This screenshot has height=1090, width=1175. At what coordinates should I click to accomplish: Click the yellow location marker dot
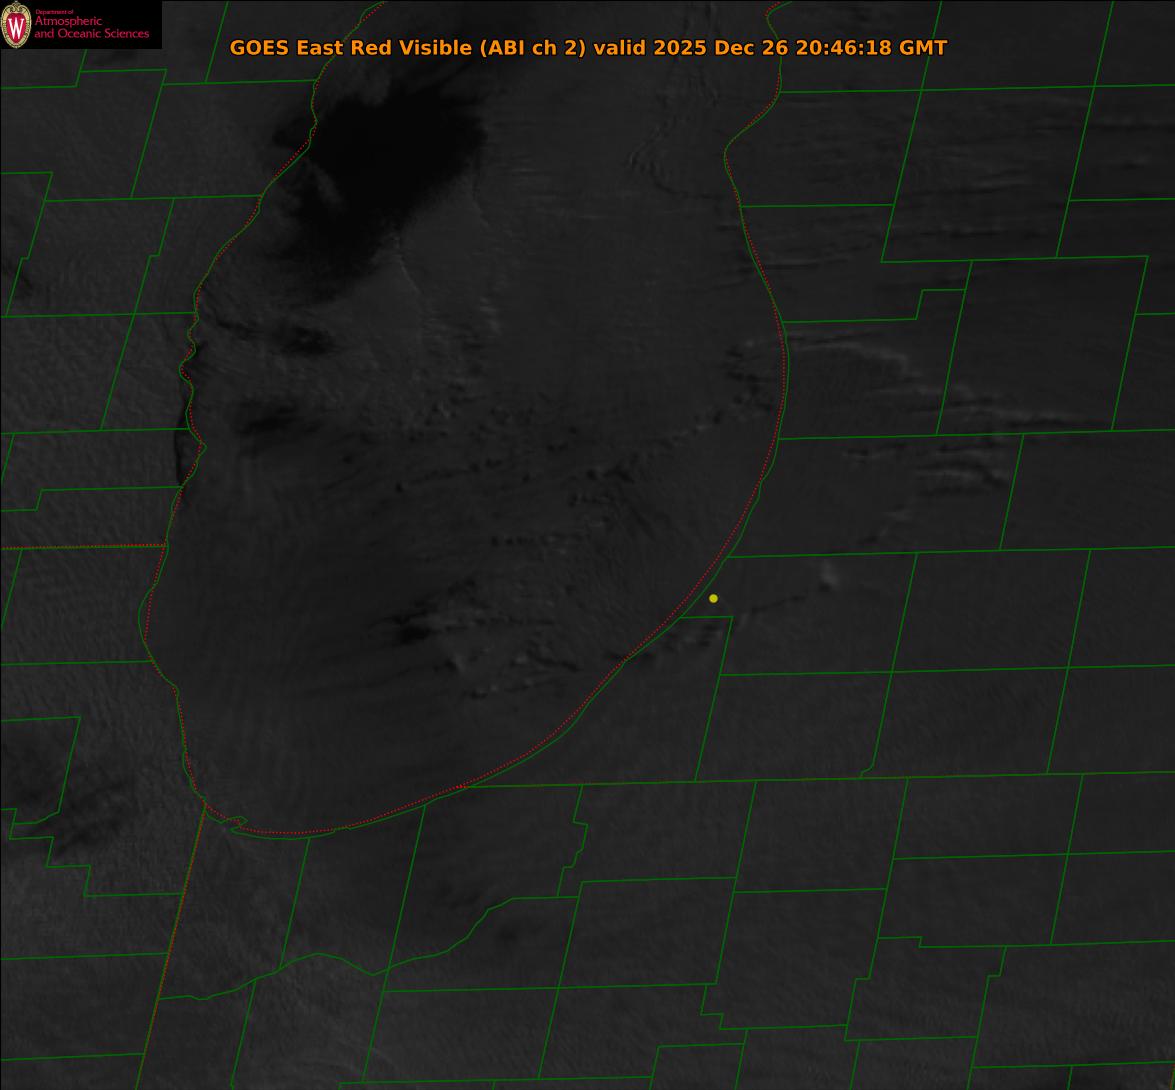713,598
